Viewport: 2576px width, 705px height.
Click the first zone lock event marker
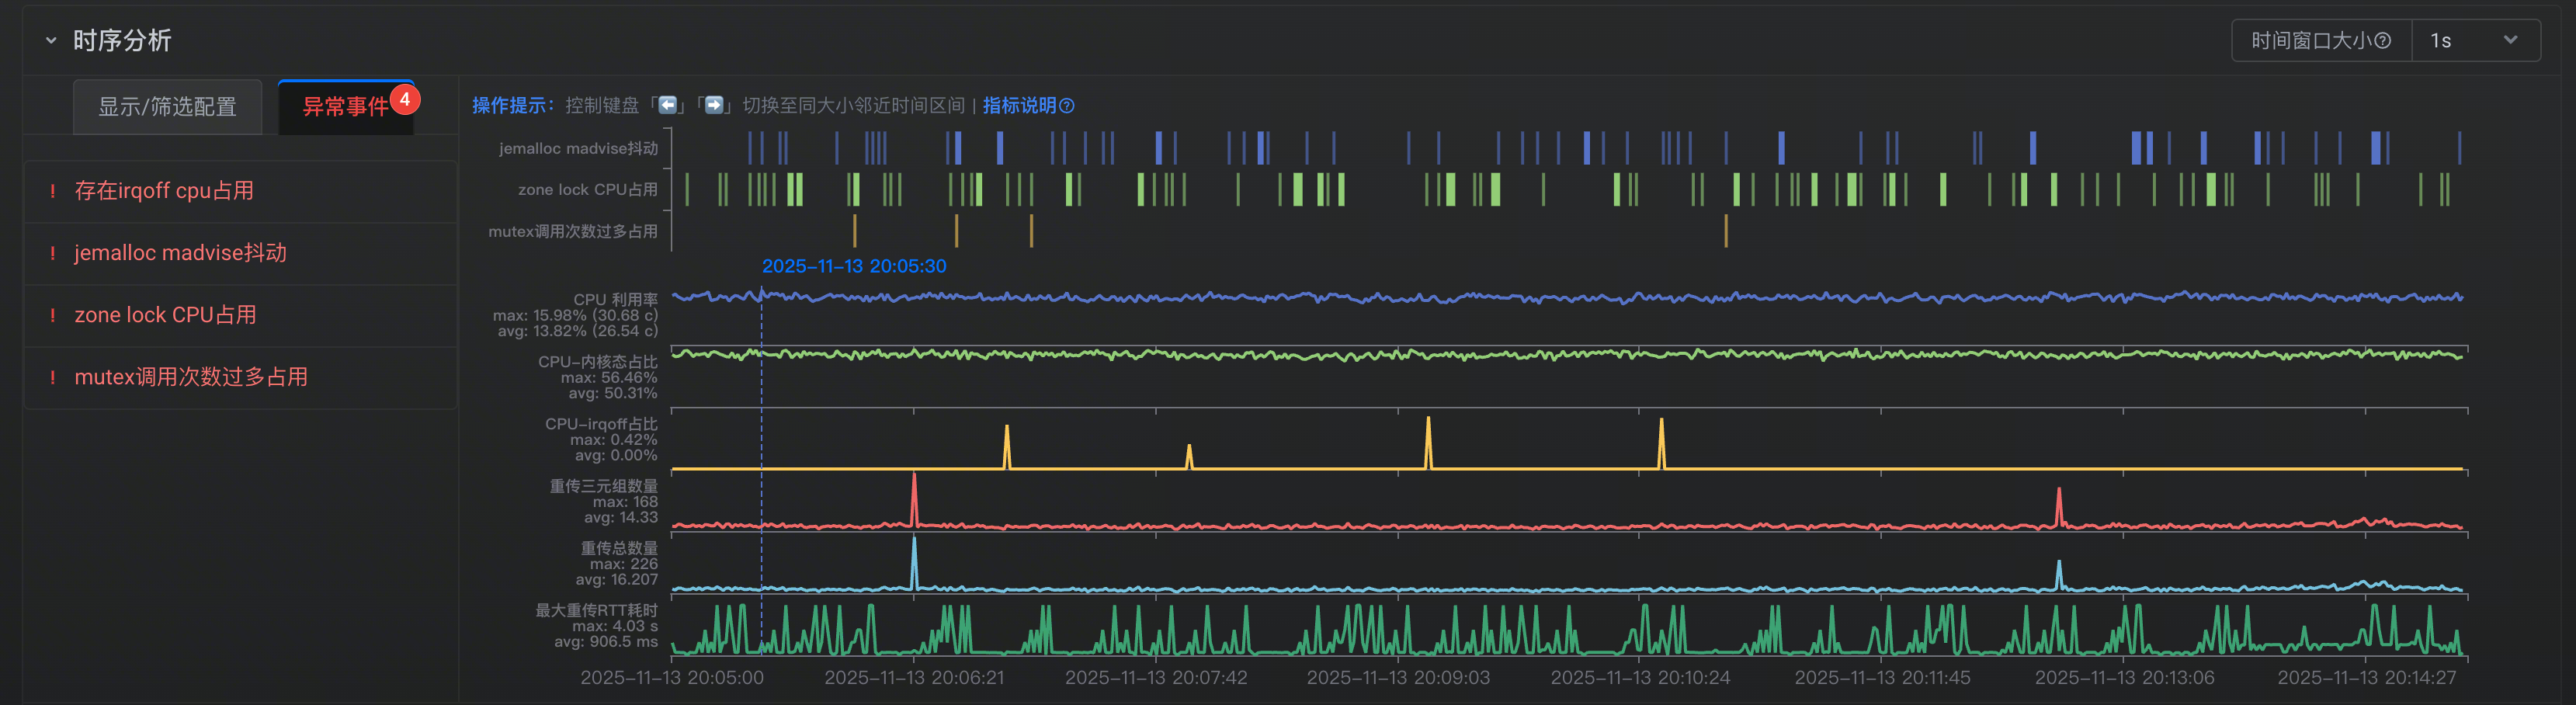pos(687,189)
